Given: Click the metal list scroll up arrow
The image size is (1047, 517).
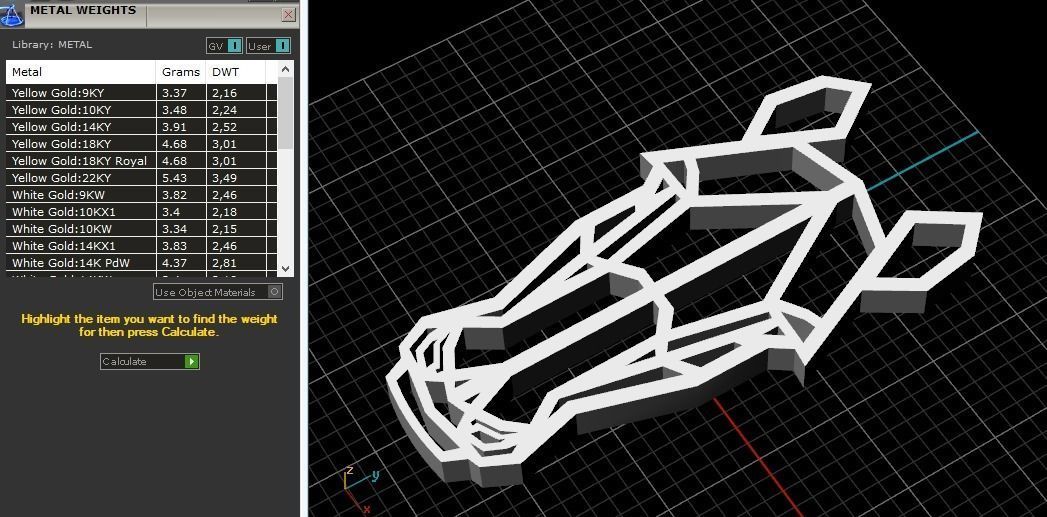Looking at the screenshot, I should 285,69.
